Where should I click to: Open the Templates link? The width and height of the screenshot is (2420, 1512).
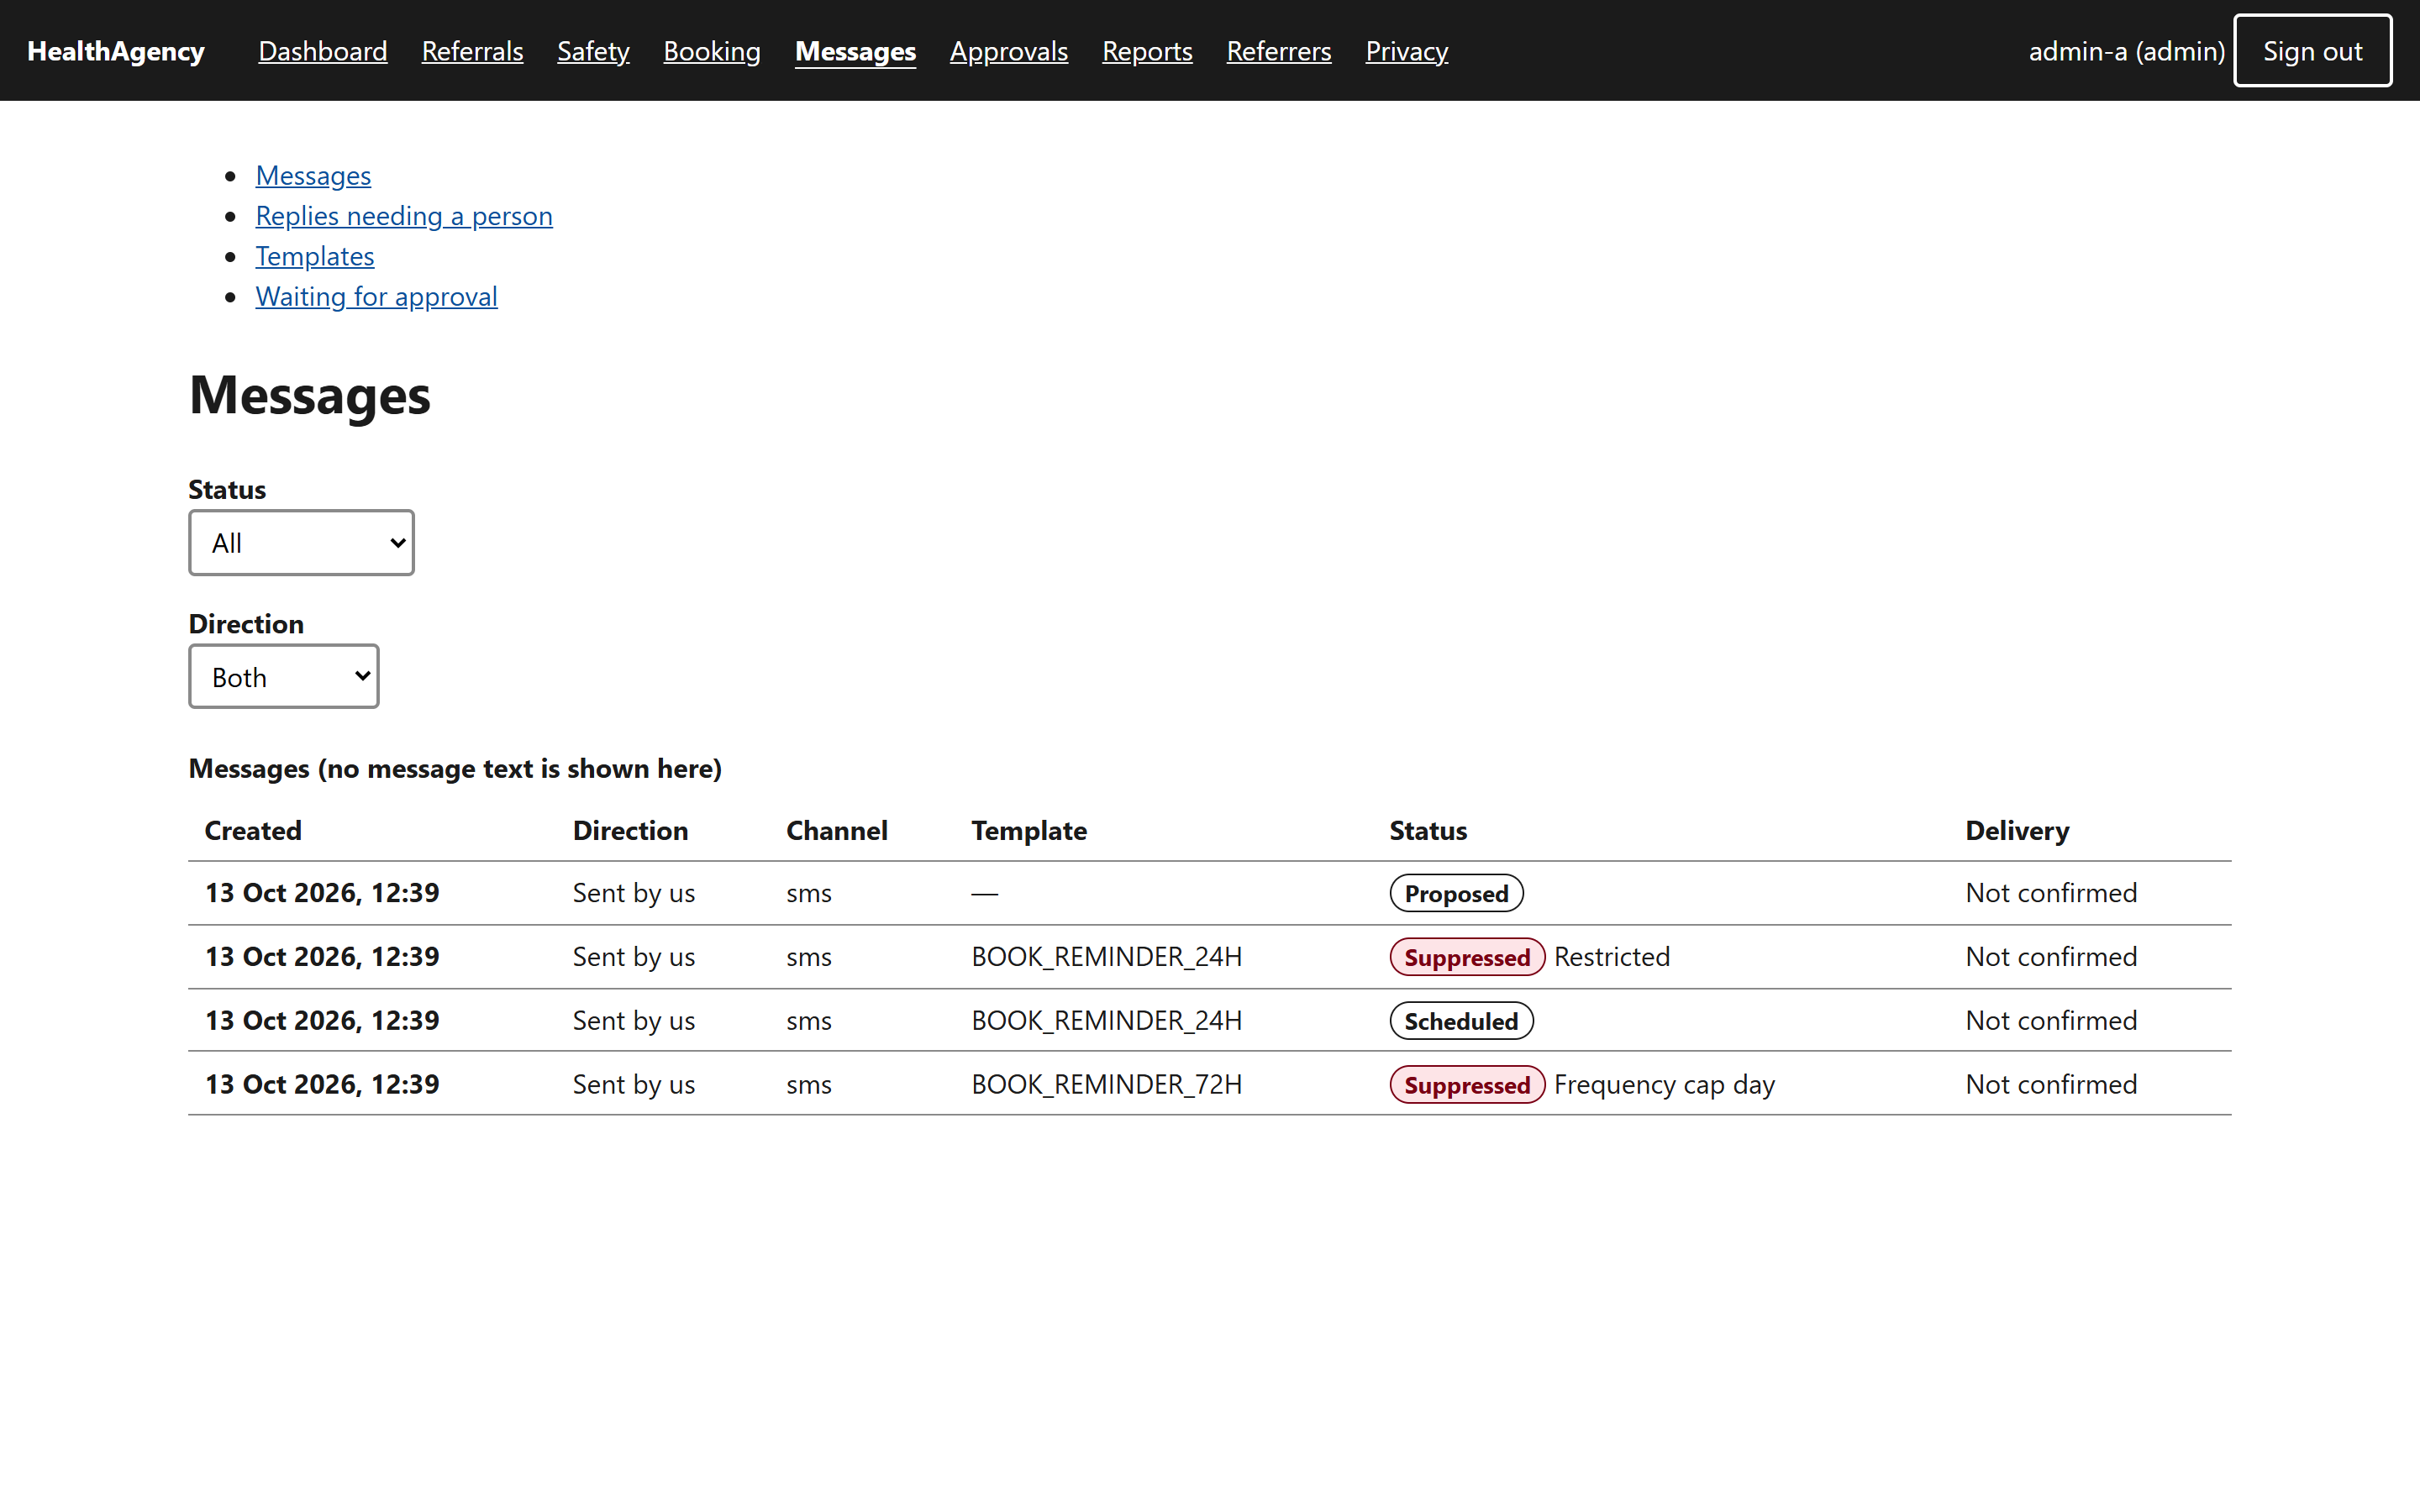click(315, 256)
